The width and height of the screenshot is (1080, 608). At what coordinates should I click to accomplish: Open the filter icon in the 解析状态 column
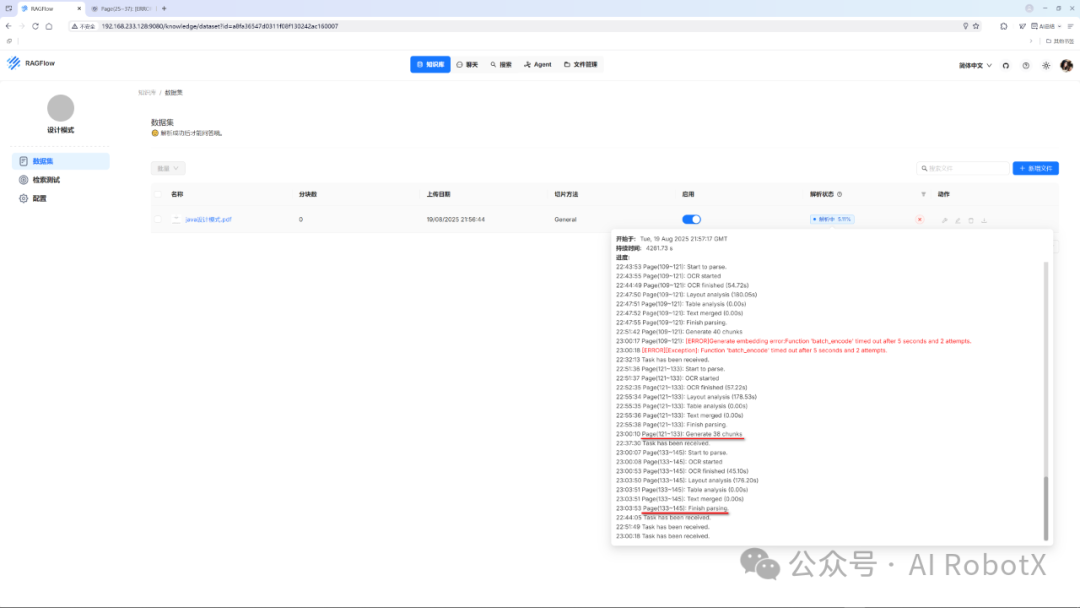coord(923,194)
